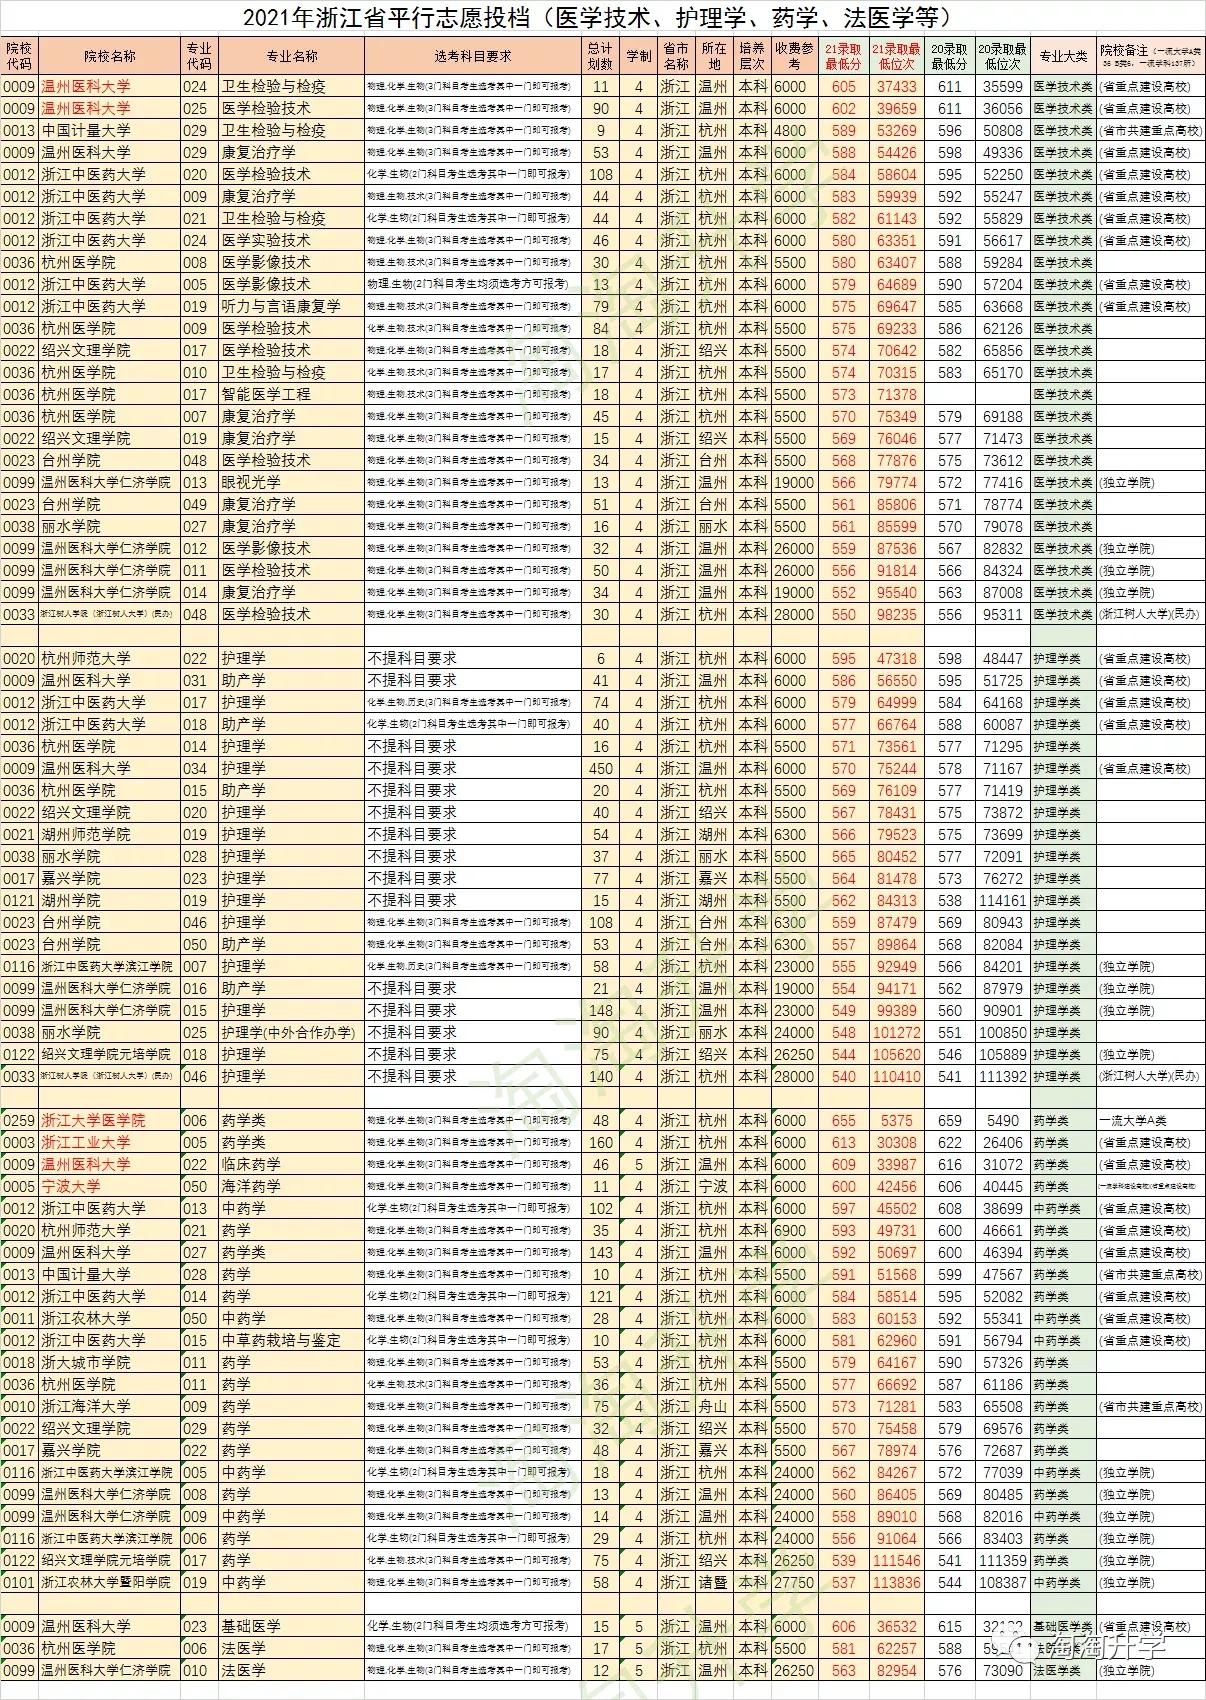The width and height of the screenshot is (1206, 1700).
Task: Click the 20录取最低分 header cell
Action: [x=949, y=56]
